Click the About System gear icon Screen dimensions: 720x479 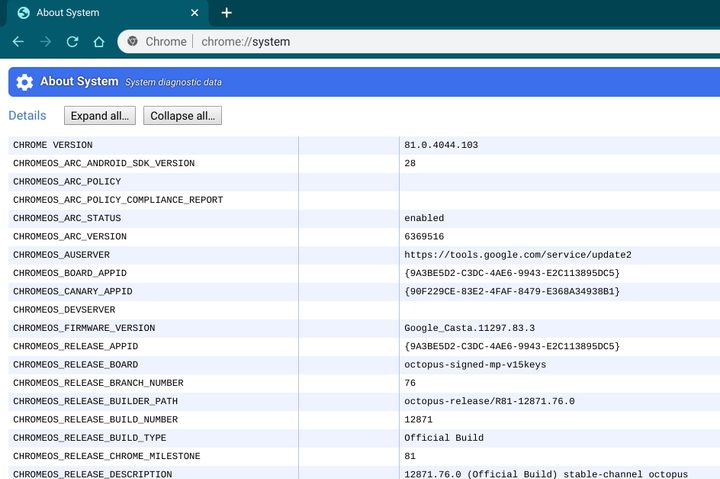(x=25, y=82)
